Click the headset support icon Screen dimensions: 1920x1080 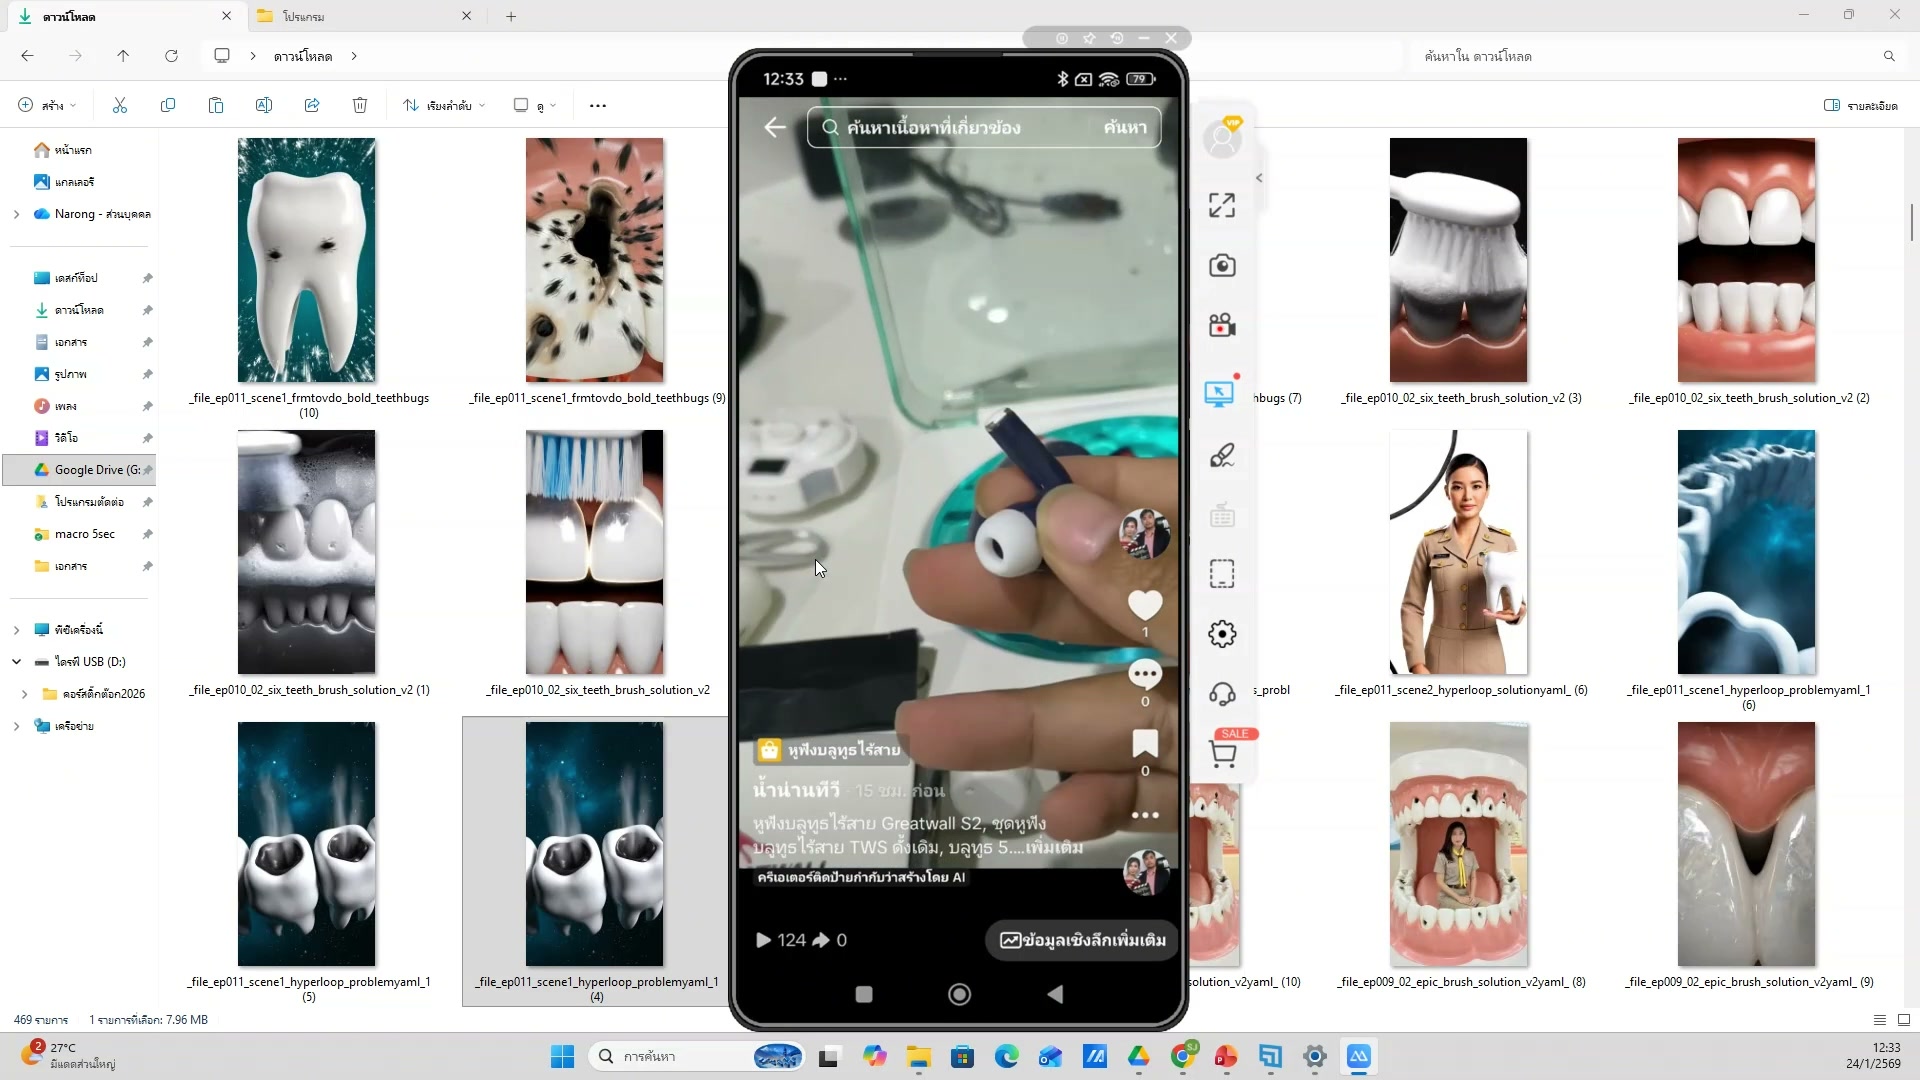[1221, 694]
